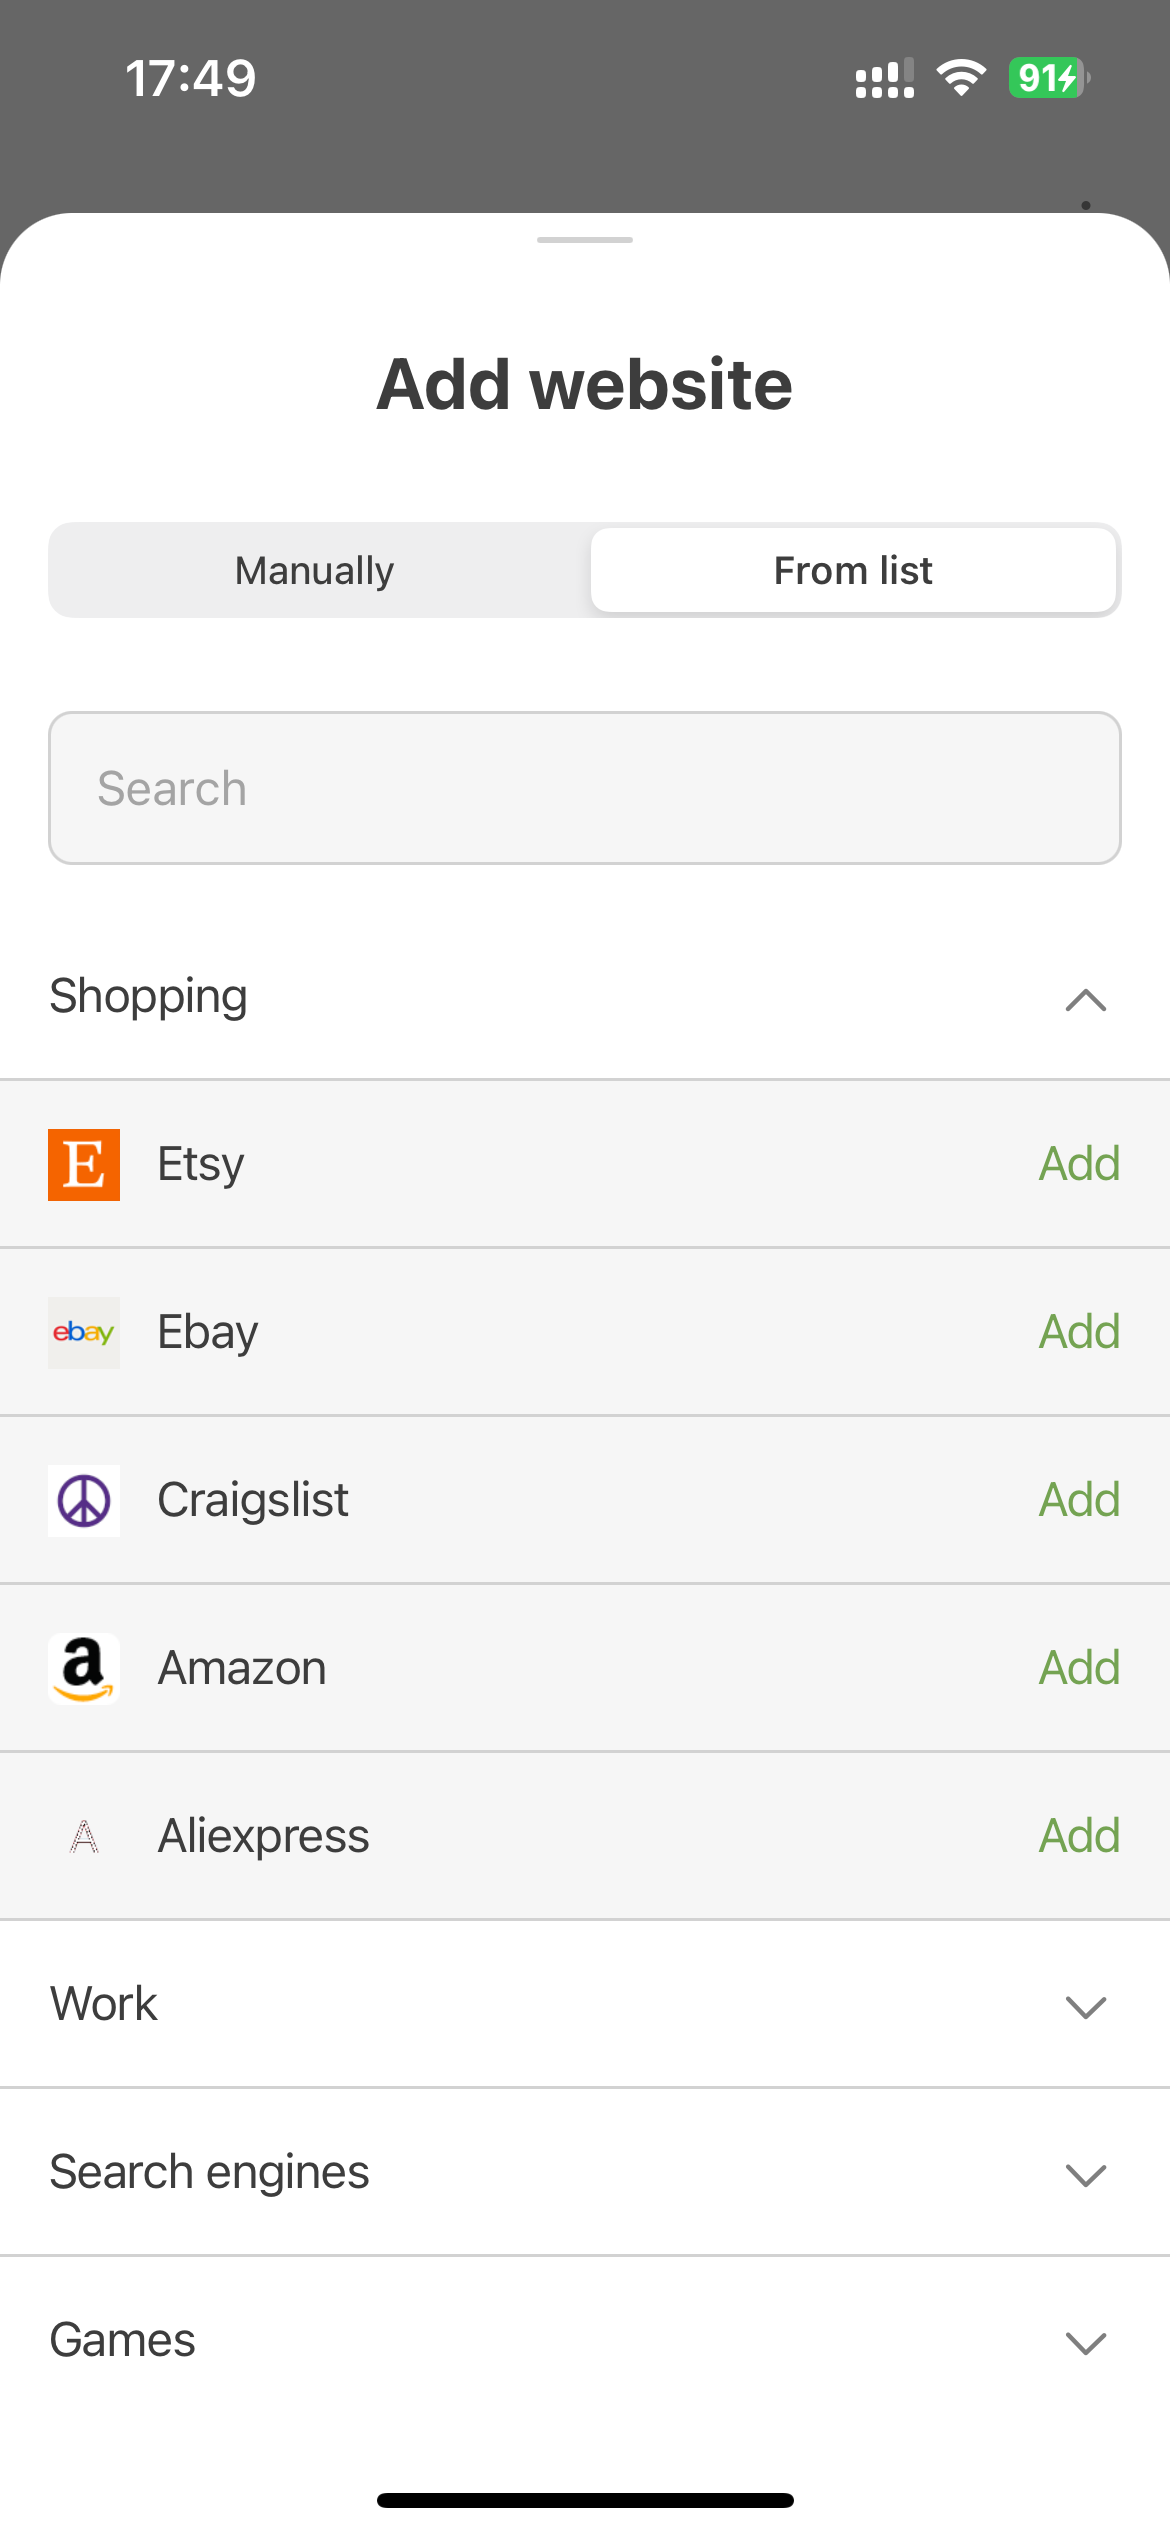Add the Craigslist website
This screenshot has width=1170, height=2532.
tap(1078, 1500)
